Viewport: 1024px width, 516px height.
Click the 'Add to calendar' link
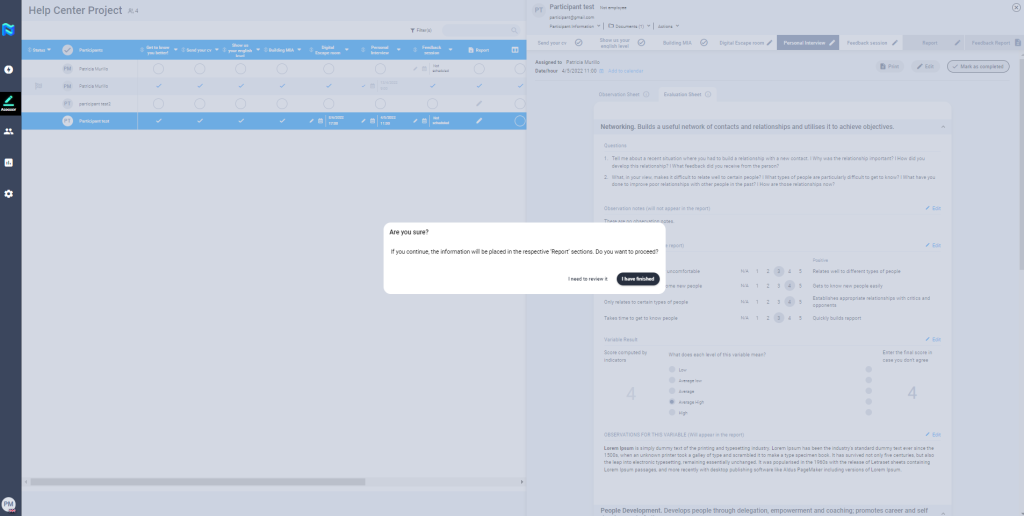click(626, 71)
